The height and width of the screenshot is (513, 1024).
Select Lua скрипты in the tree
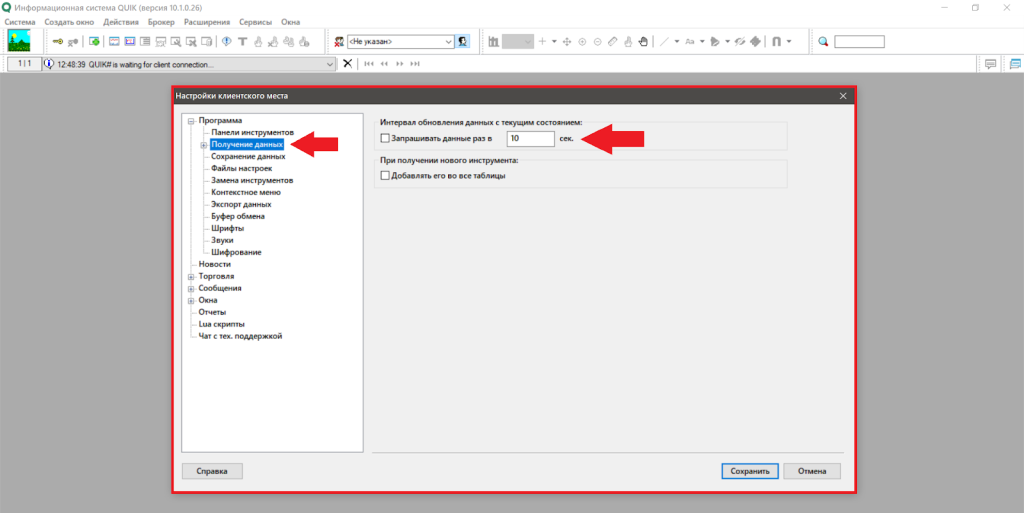pos(221,324)
